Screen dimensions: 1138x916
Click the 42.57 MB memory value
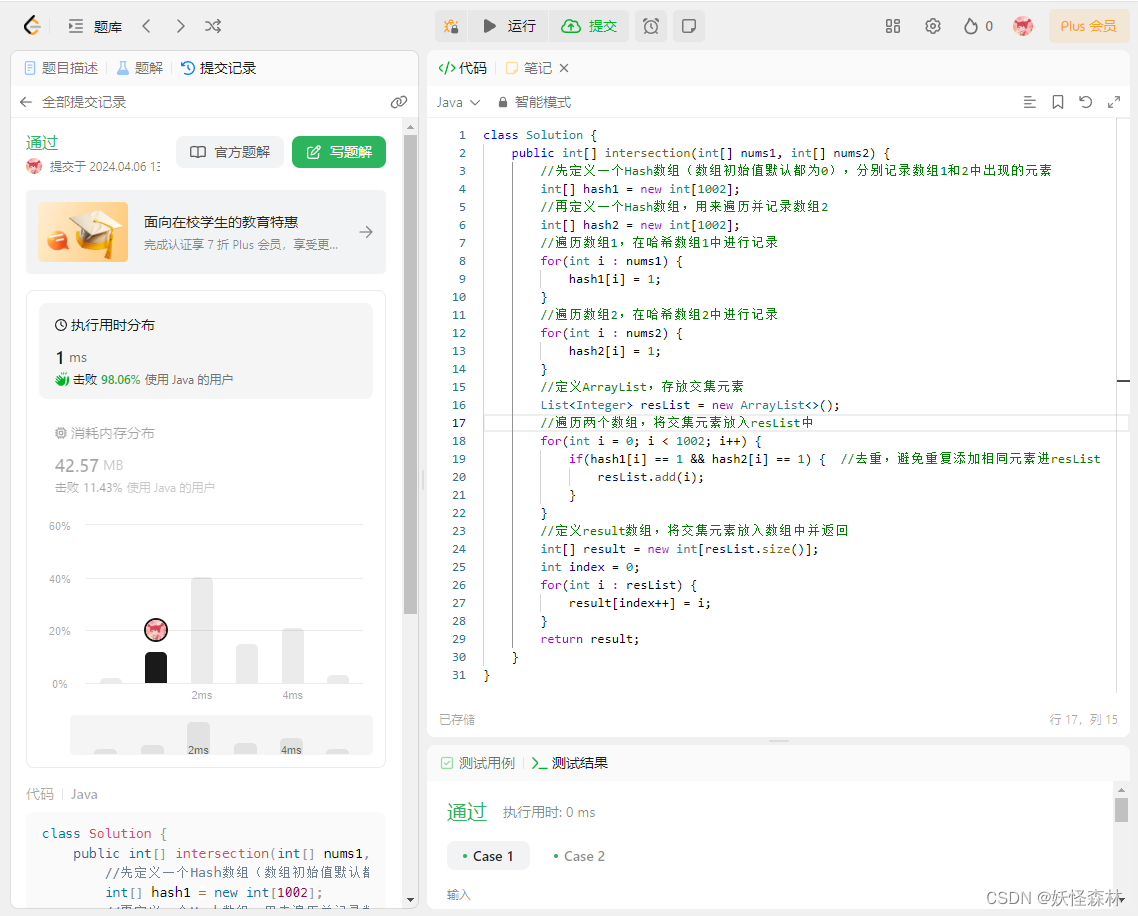pos(89,465)
